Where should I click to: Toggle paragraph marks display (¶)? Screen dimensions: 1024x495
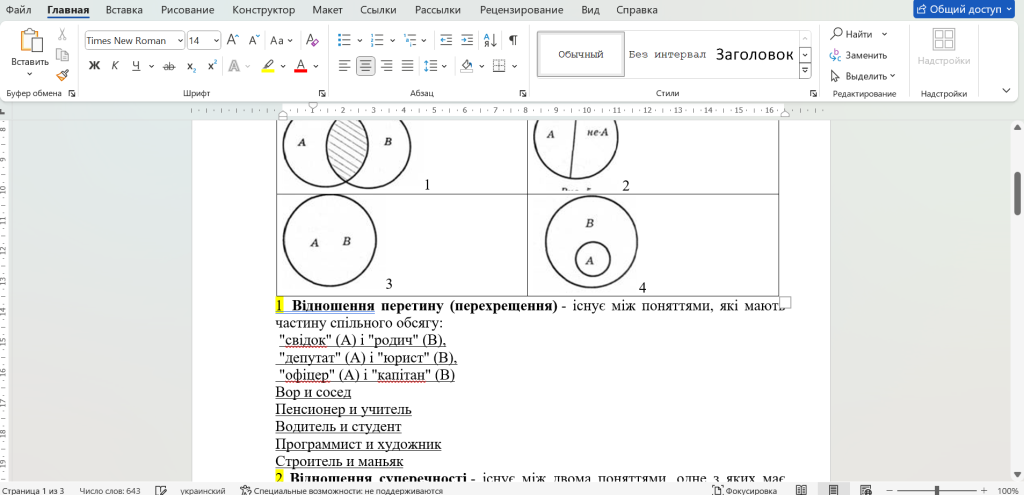513,41
